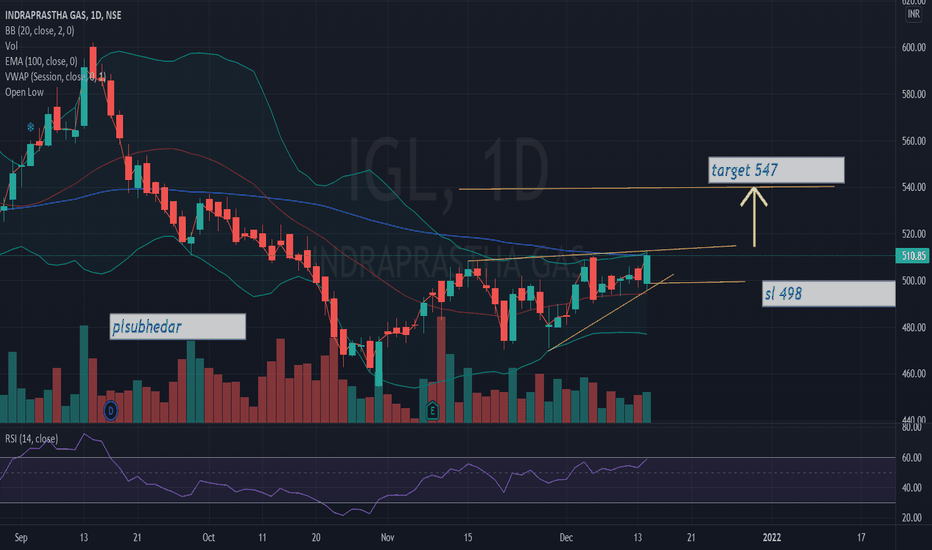The height and width of the screenshot is (550, 932).
Task: Click the 580.00 price axis label
Action: [x=914, y=94]
